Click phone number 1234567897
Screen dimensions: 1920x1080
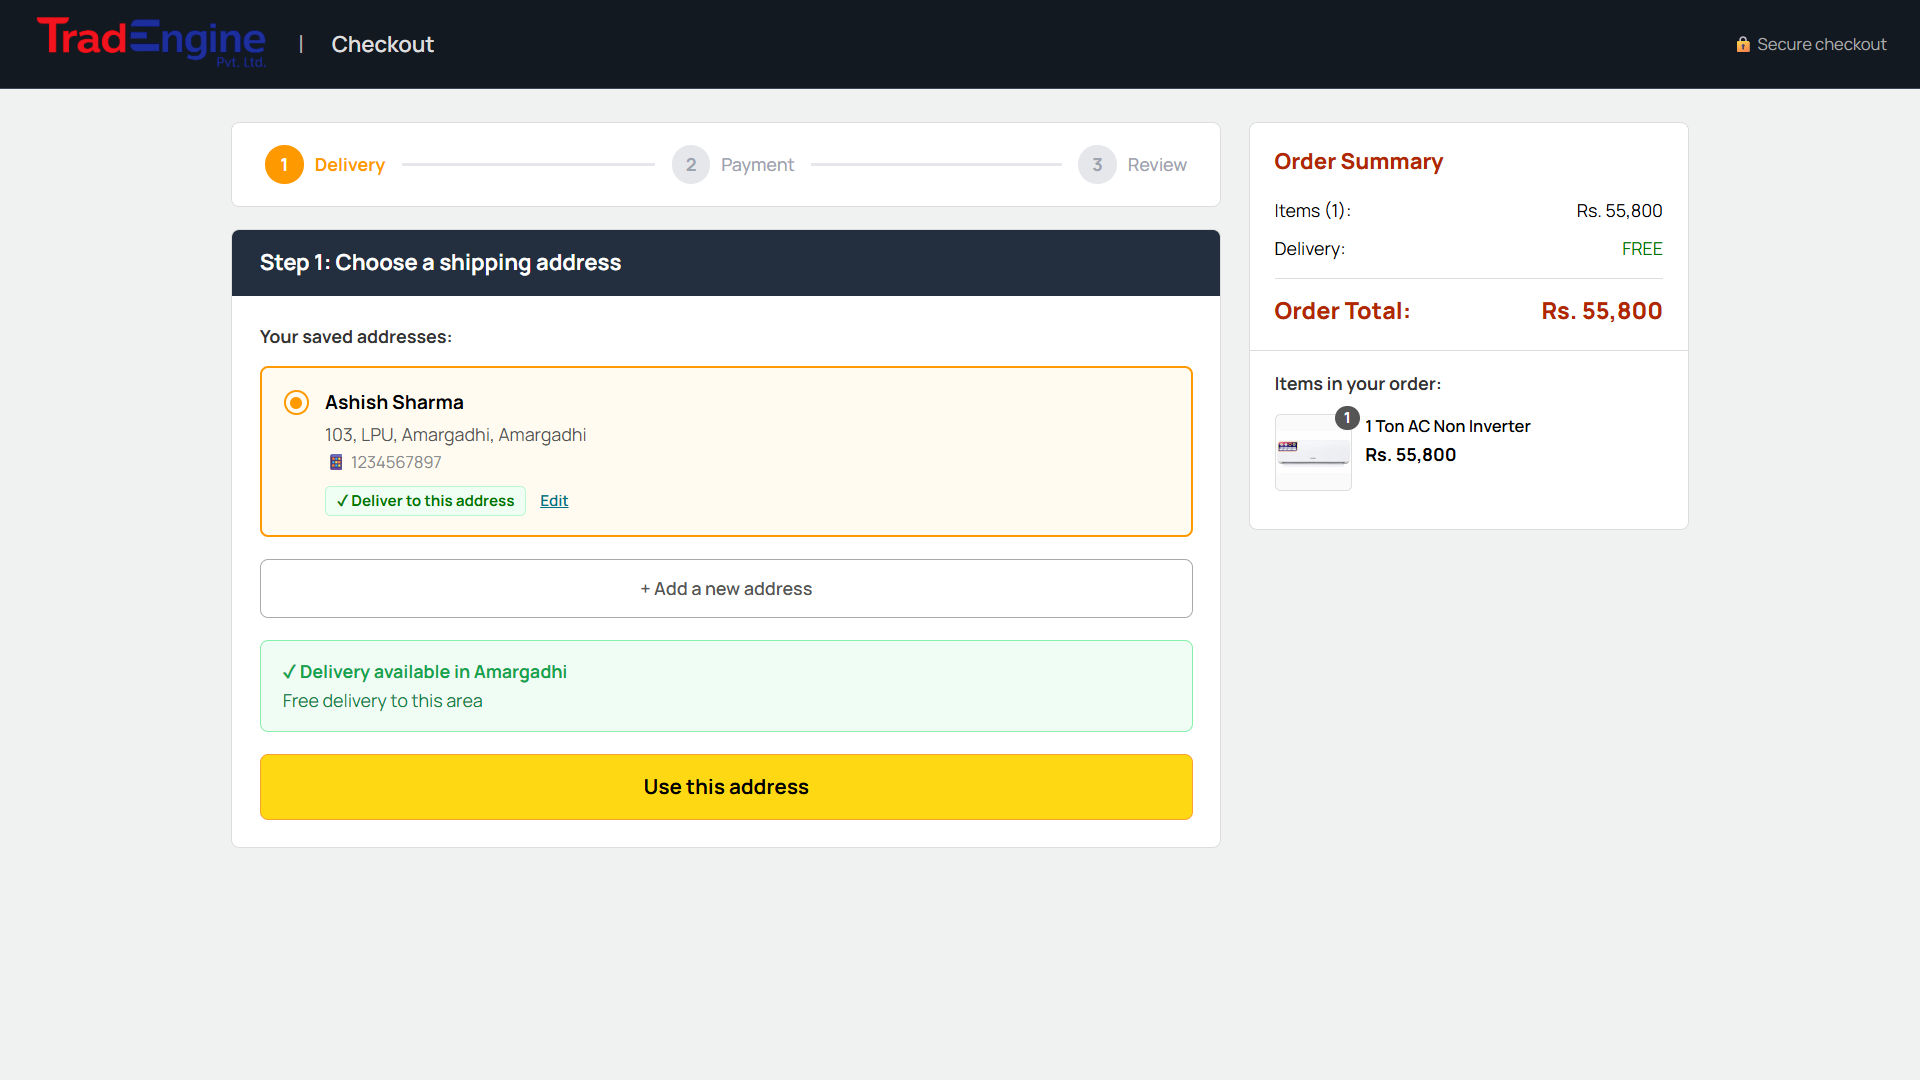[x=396, y=462]
